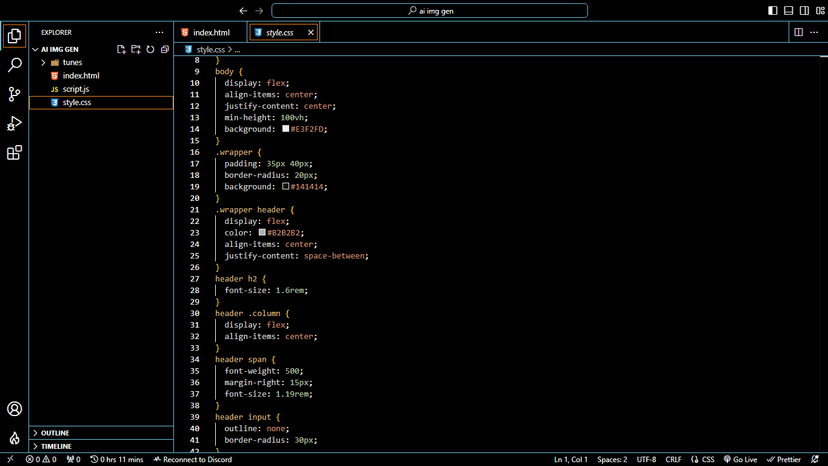The height and width of the screenshot is (466, 828).
Task: Open the Source Control view
Action: 14,94
